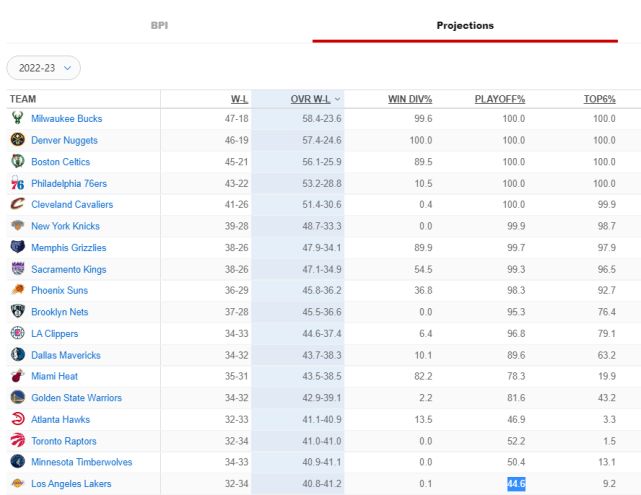
Task: Open the Philadelphia 76ers team link
Action: click(69, 184)
